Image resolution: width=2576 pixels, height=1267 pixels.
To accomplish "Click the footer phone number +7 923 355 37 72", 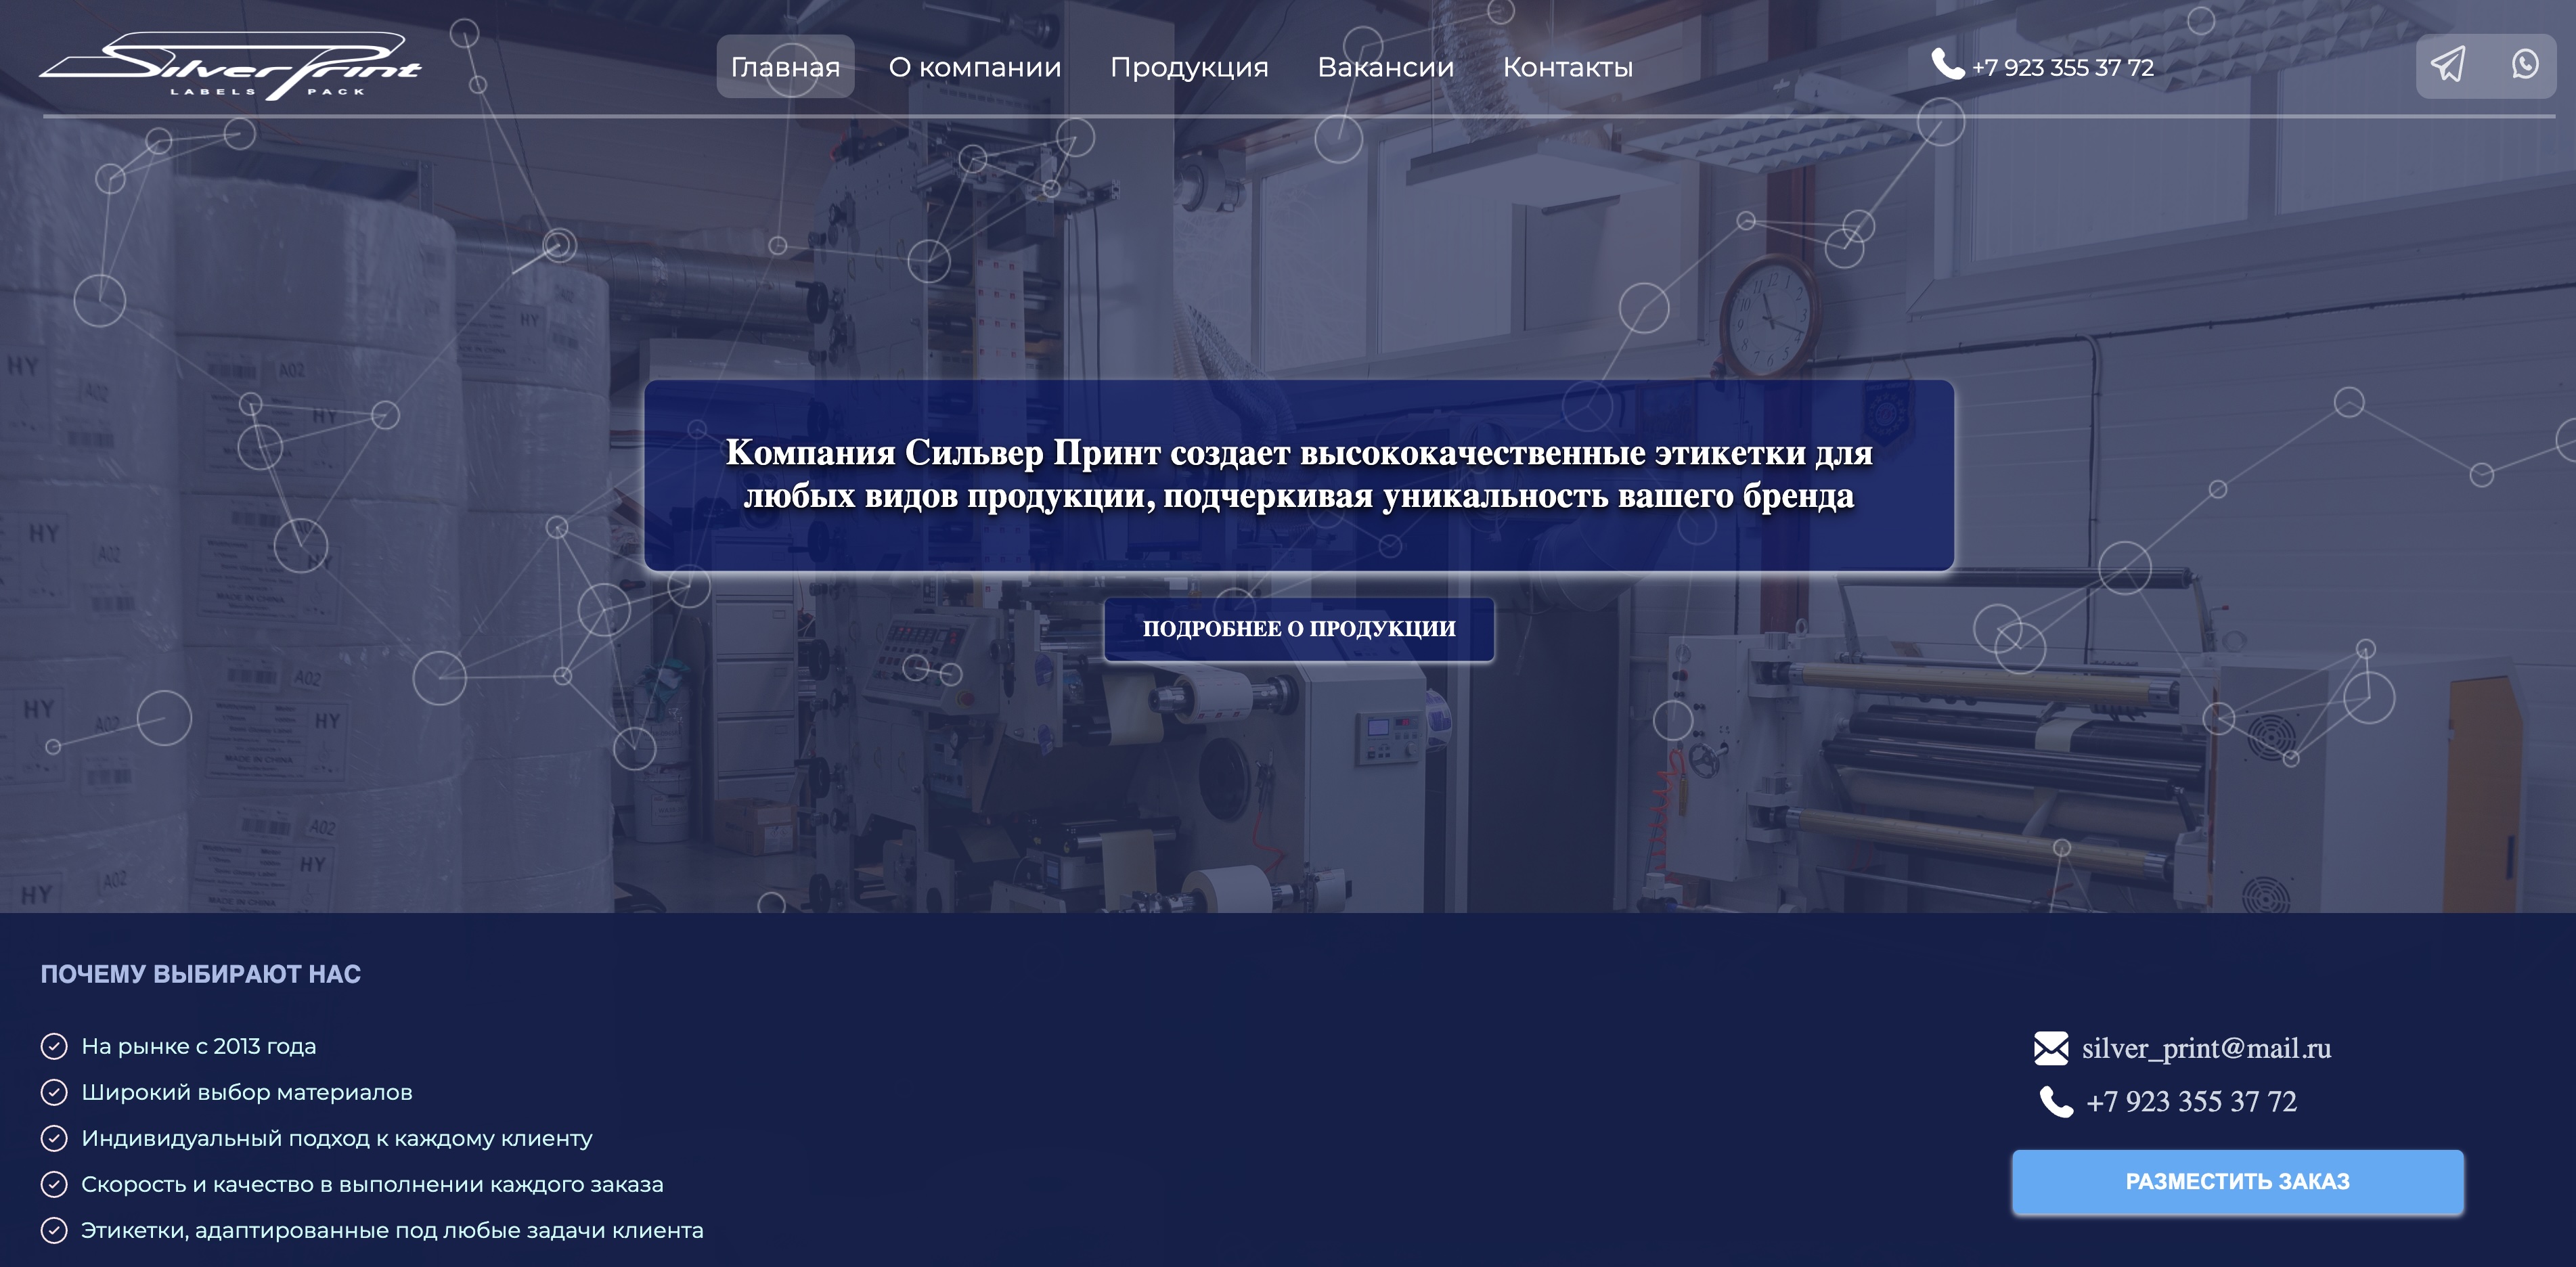I will (2191, 1102).
